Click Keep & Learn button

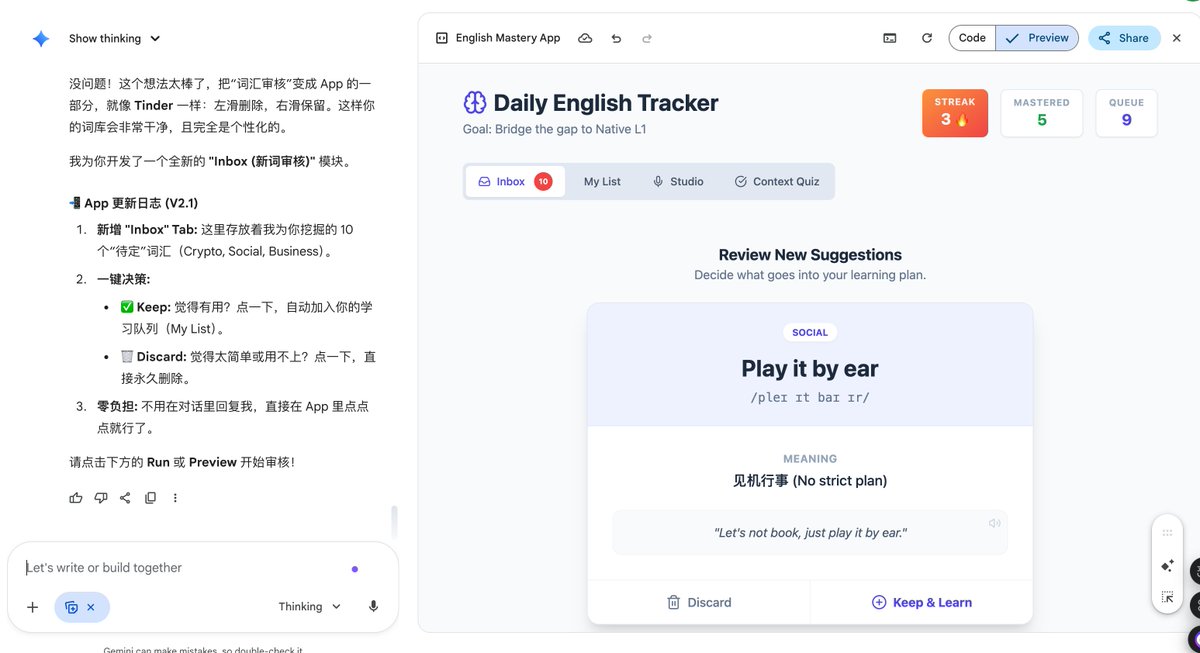pyautogui.click(x=921, y=602)
